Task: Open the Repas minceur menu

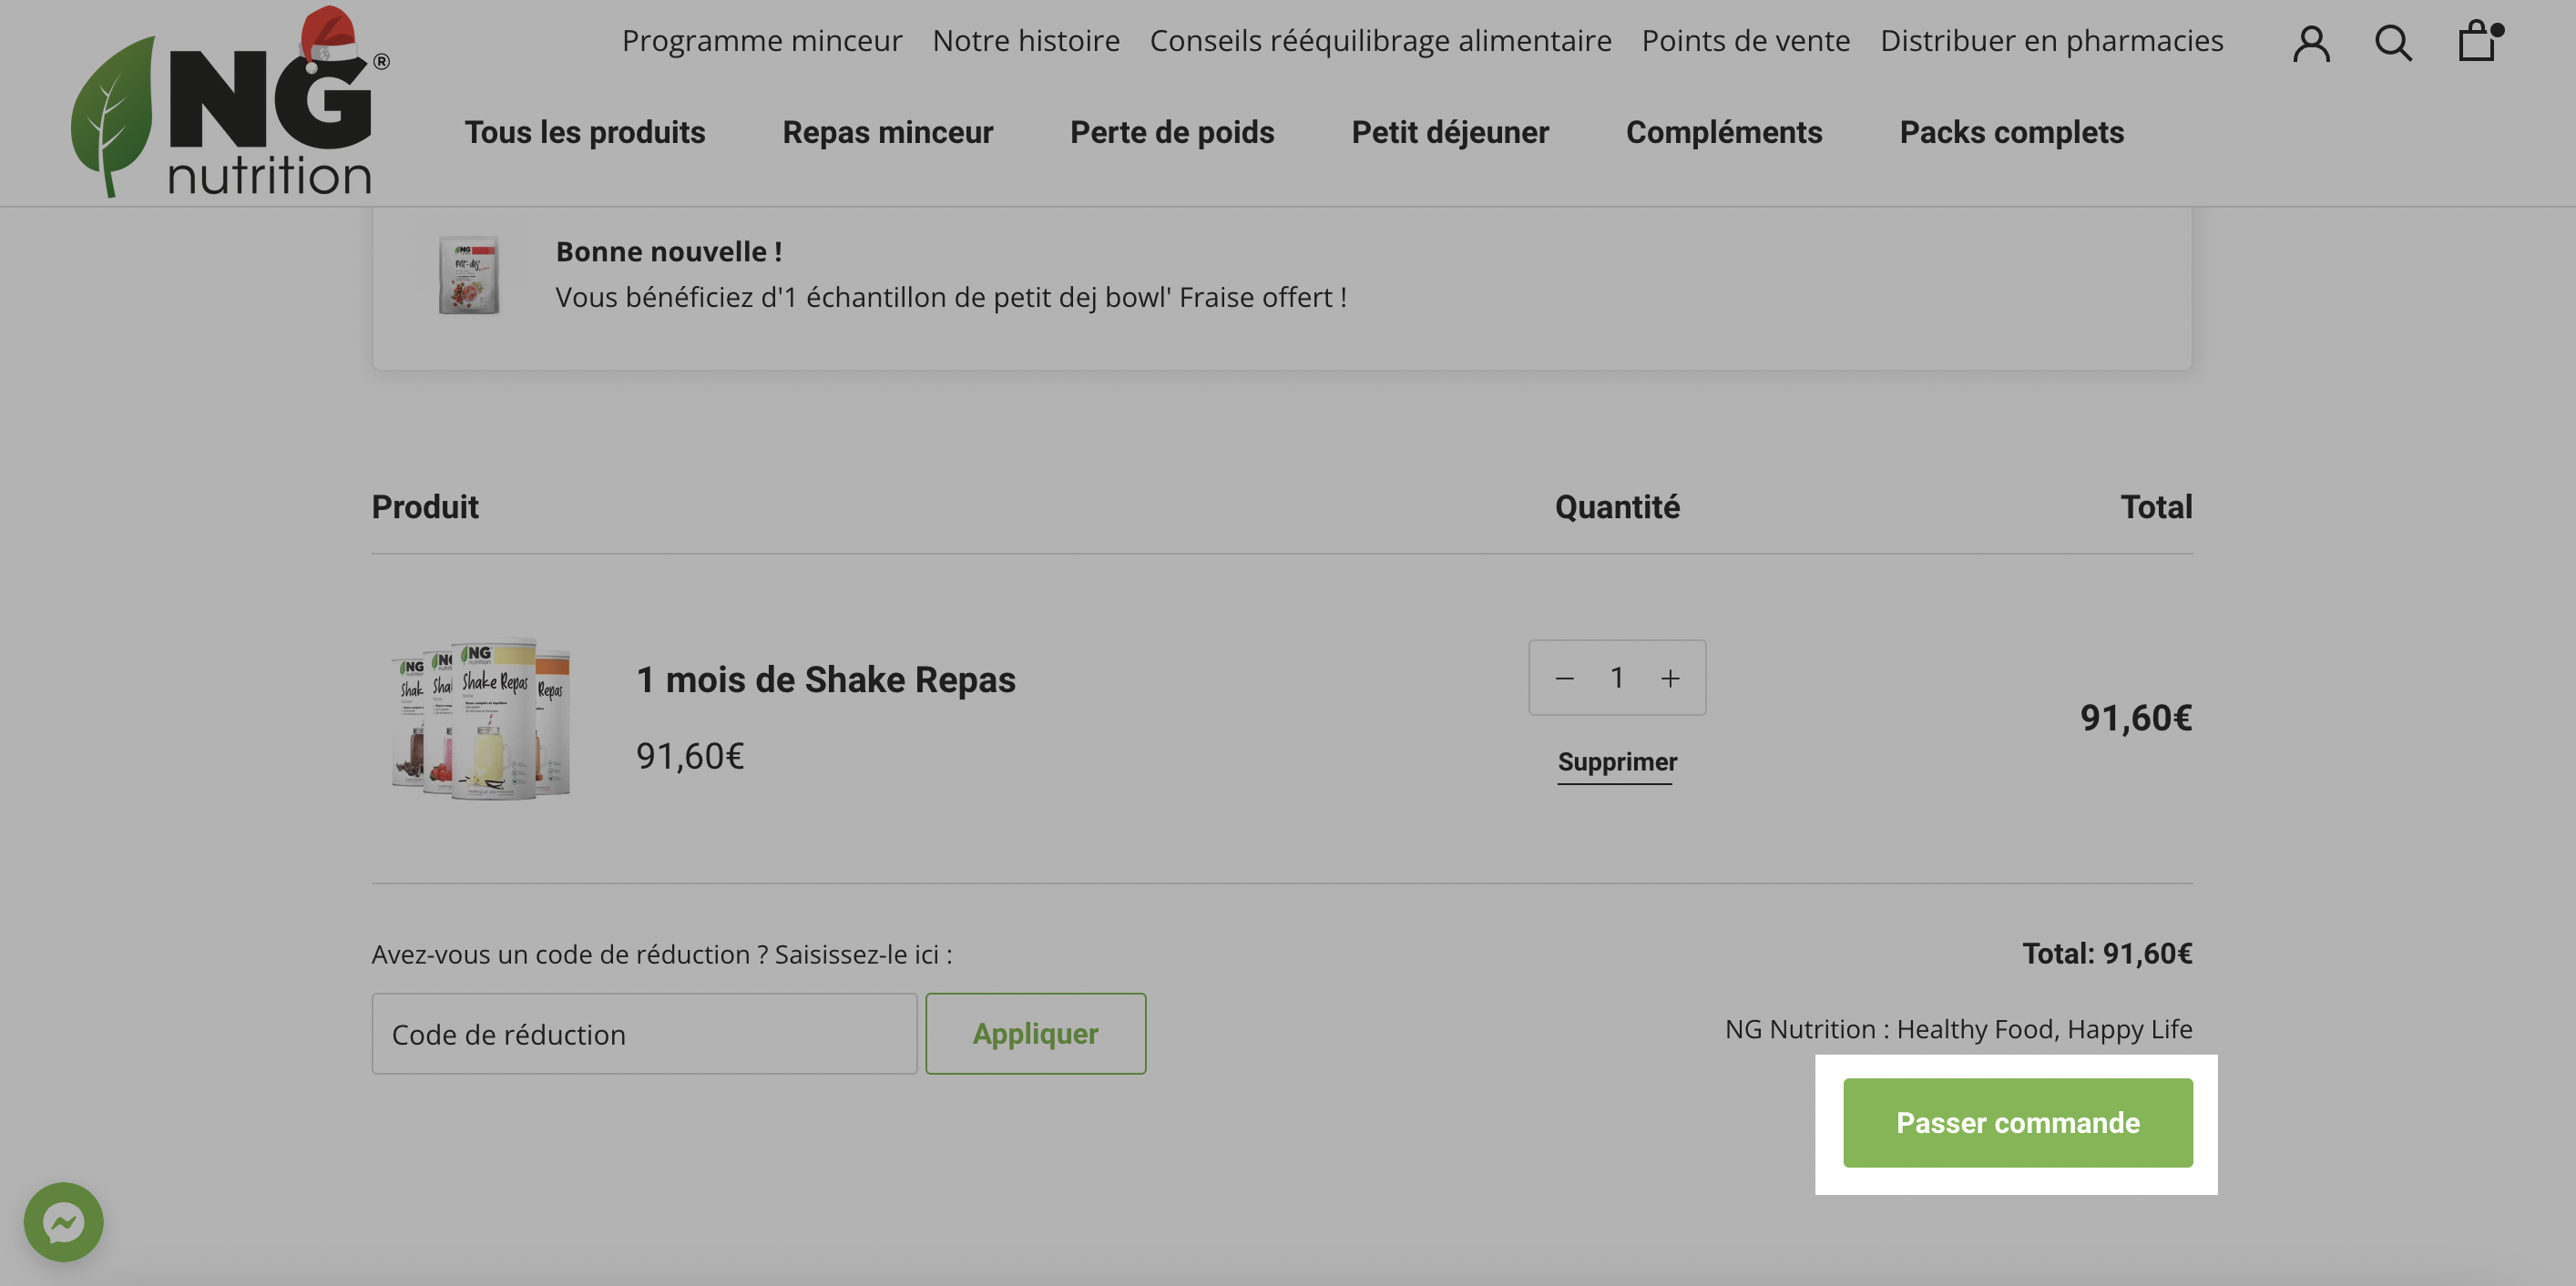Action: 887,132
